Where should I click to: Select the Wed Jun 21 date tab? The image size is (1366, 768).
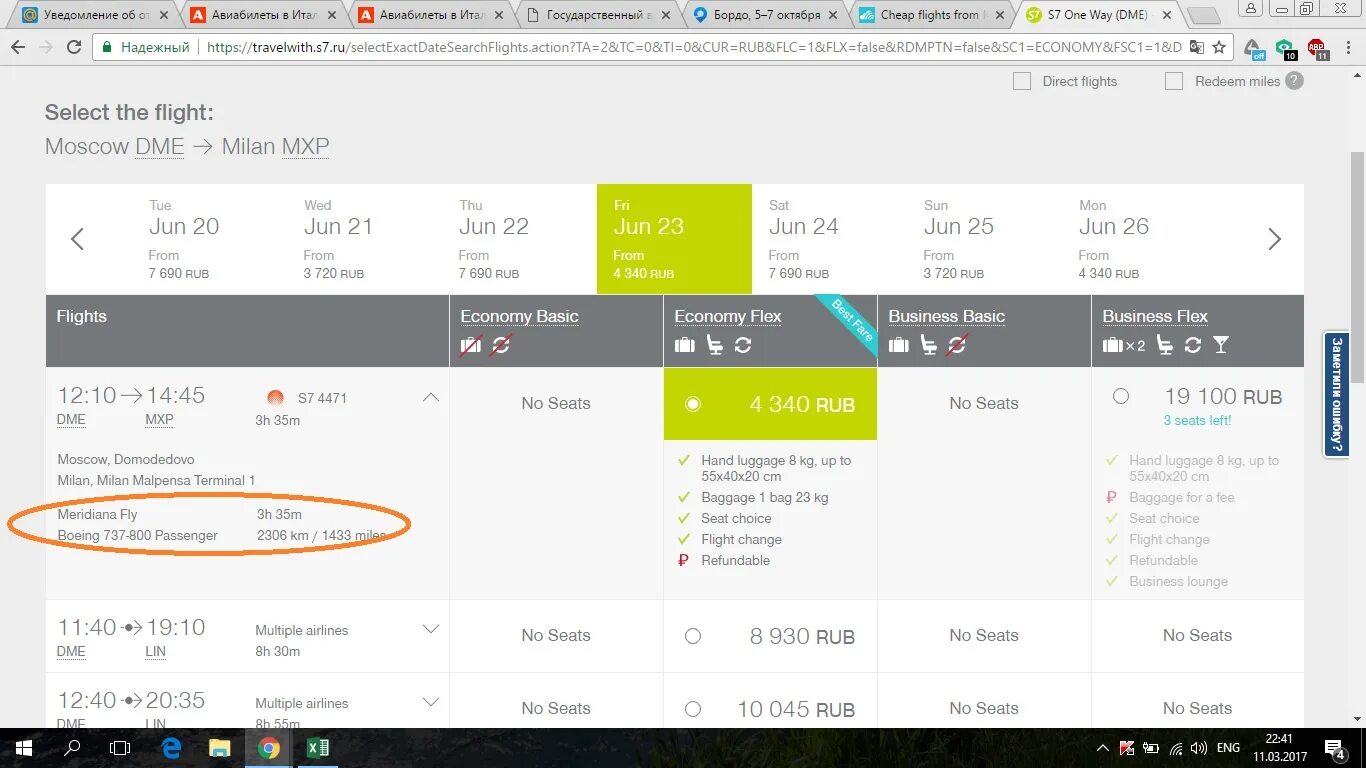[365, 239]
